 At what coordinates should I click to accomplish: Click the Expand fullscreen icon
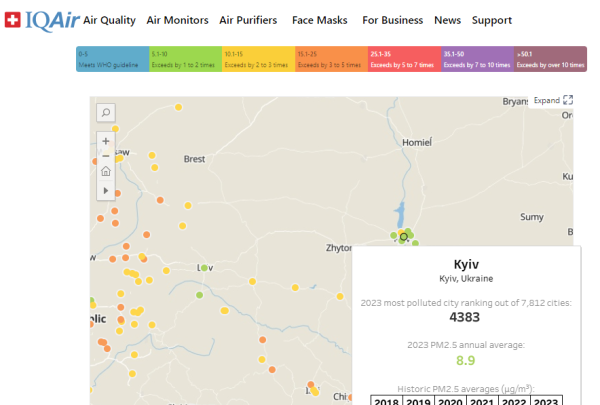tap(568, 100)
